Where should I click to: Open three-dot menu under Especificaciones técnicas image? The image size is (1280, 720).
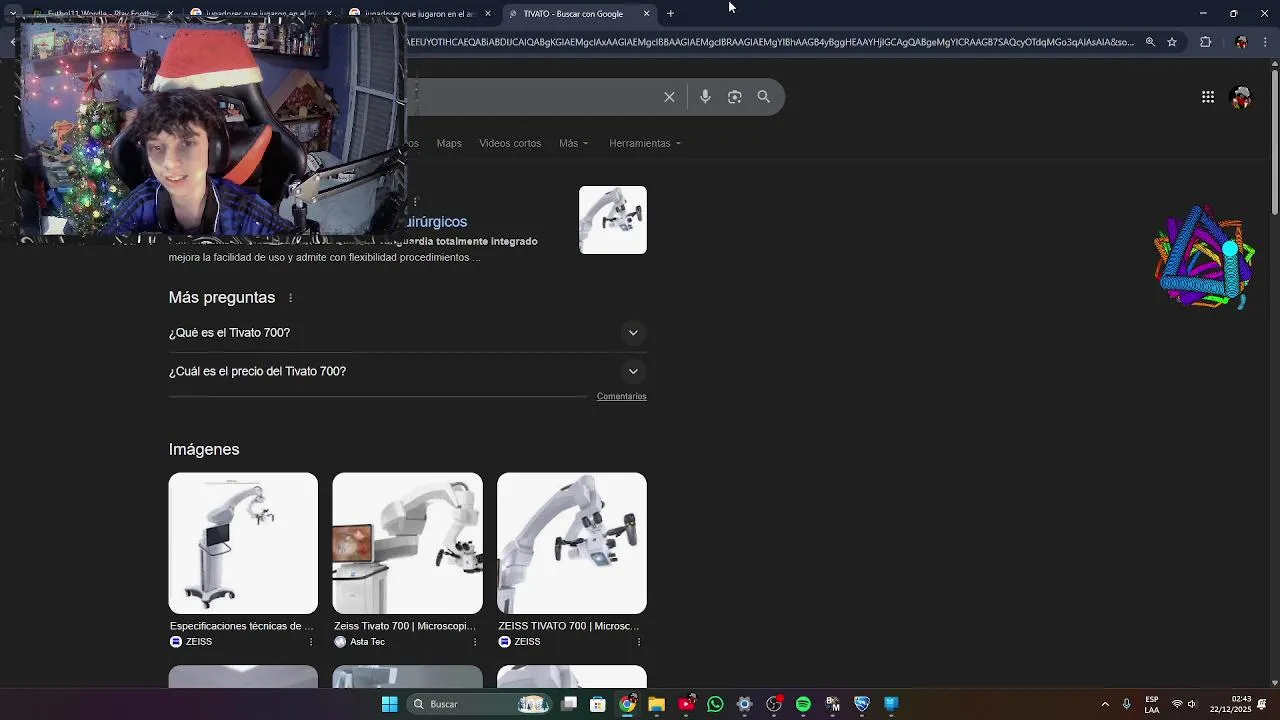[x=311, y=642]
